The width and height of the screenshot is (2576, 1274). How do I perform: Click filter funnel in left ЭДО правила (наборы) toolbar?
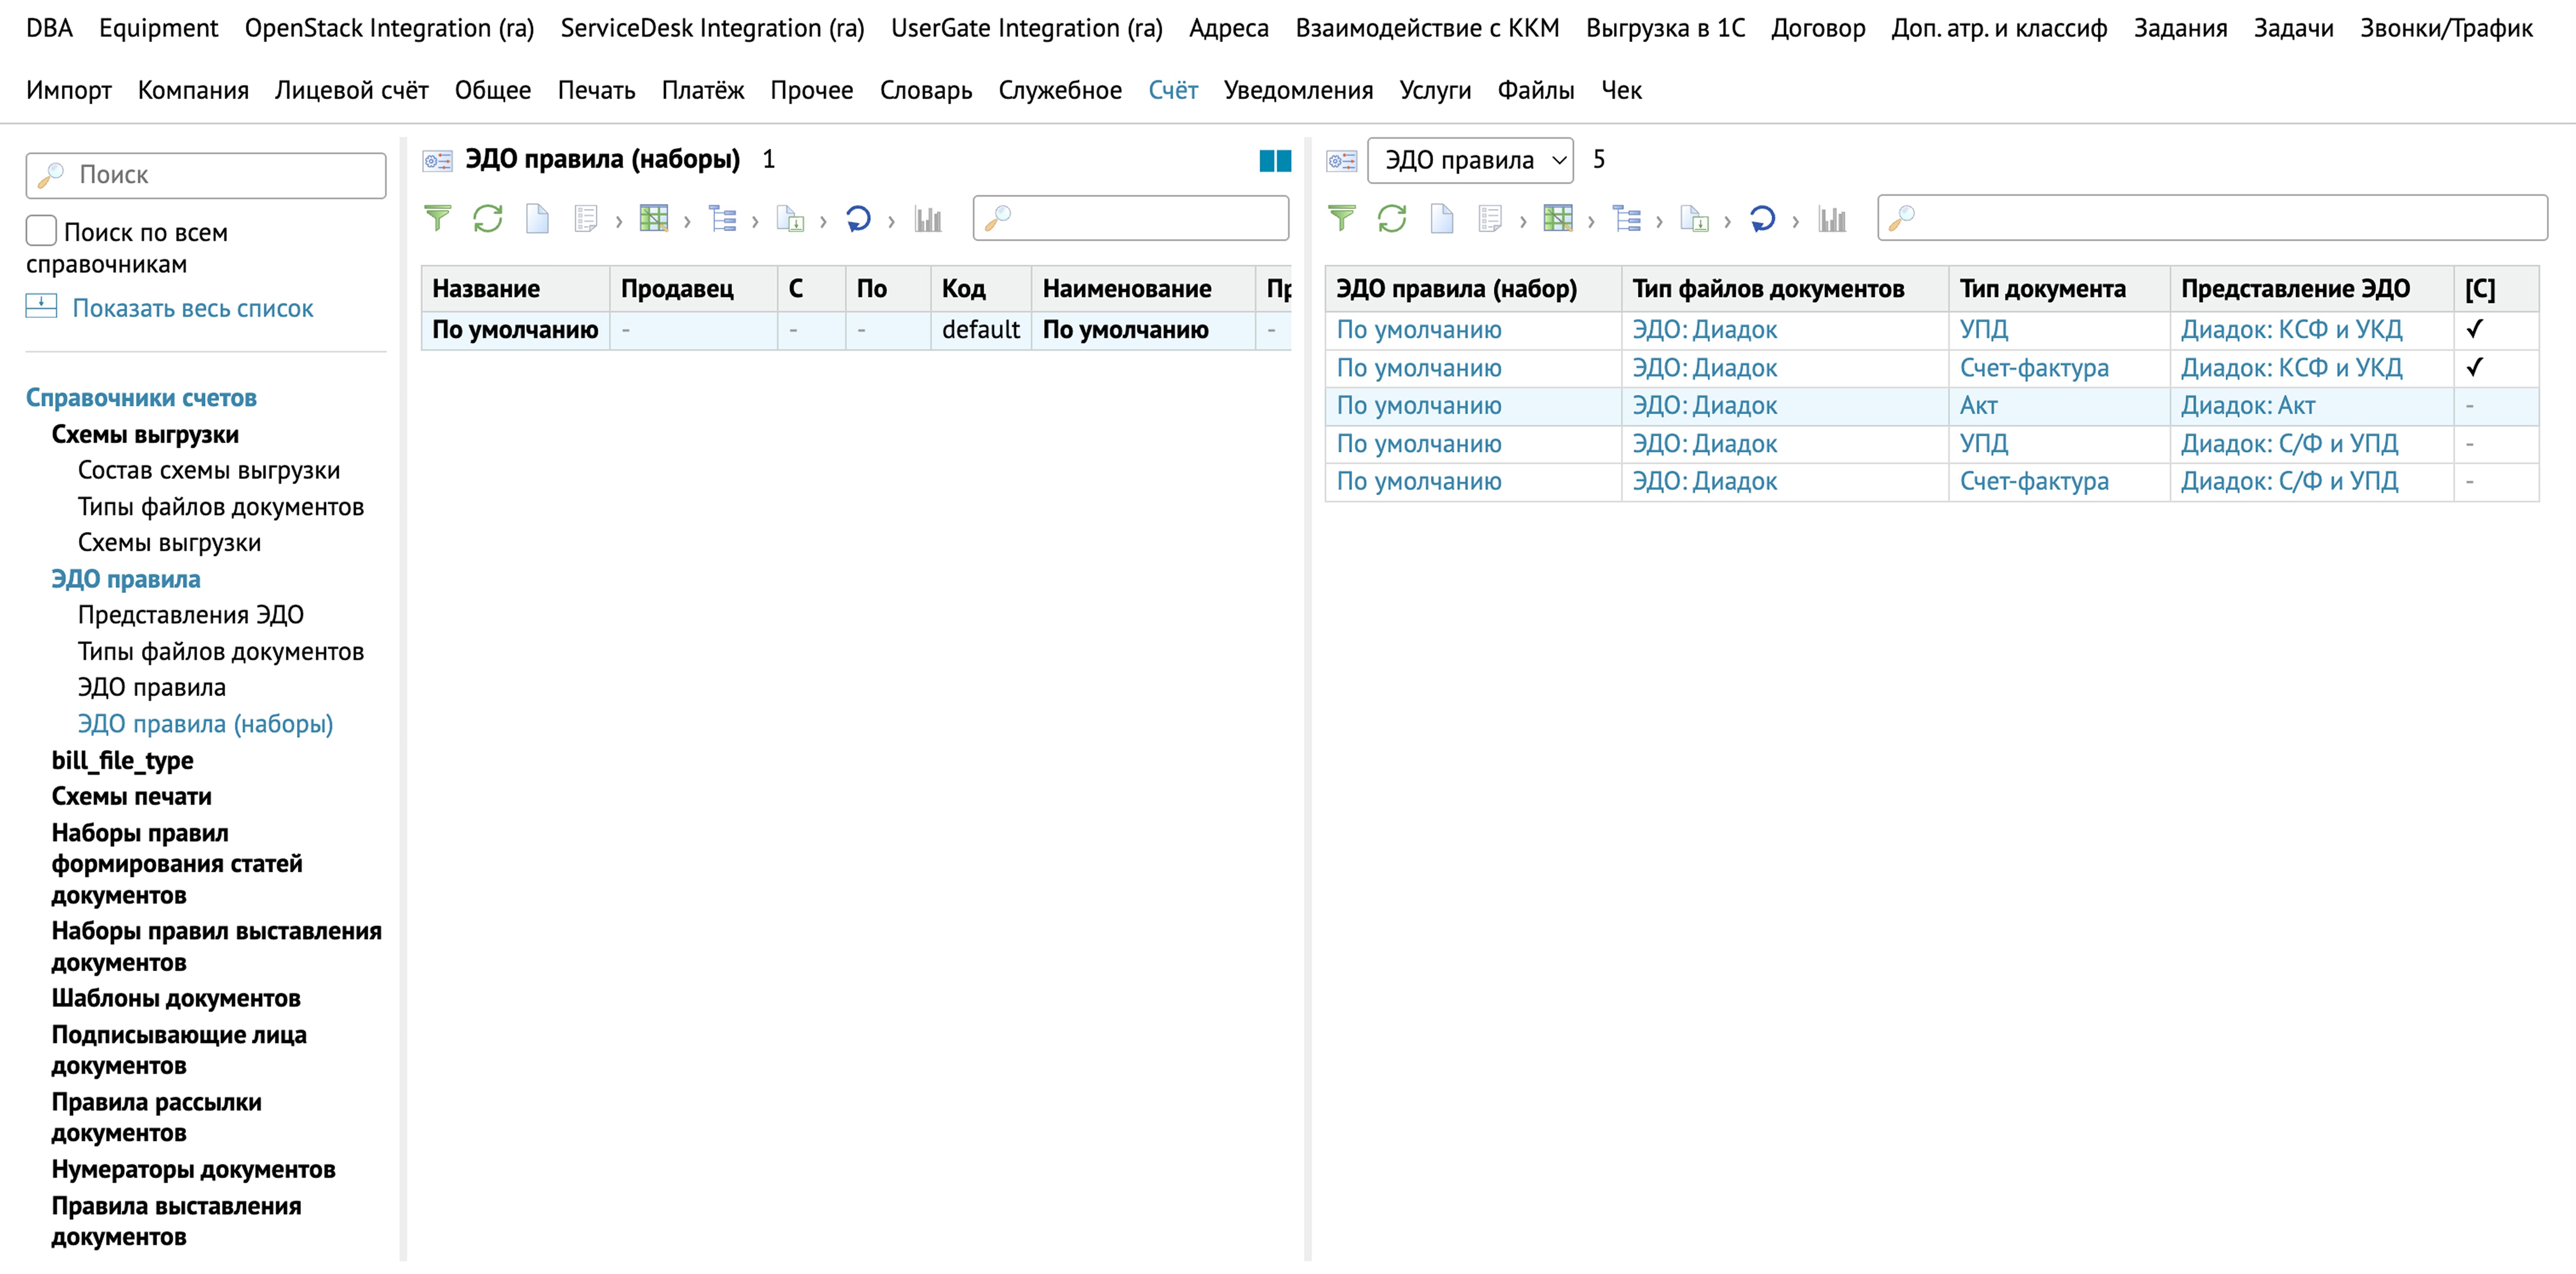(x=437, y=218)
